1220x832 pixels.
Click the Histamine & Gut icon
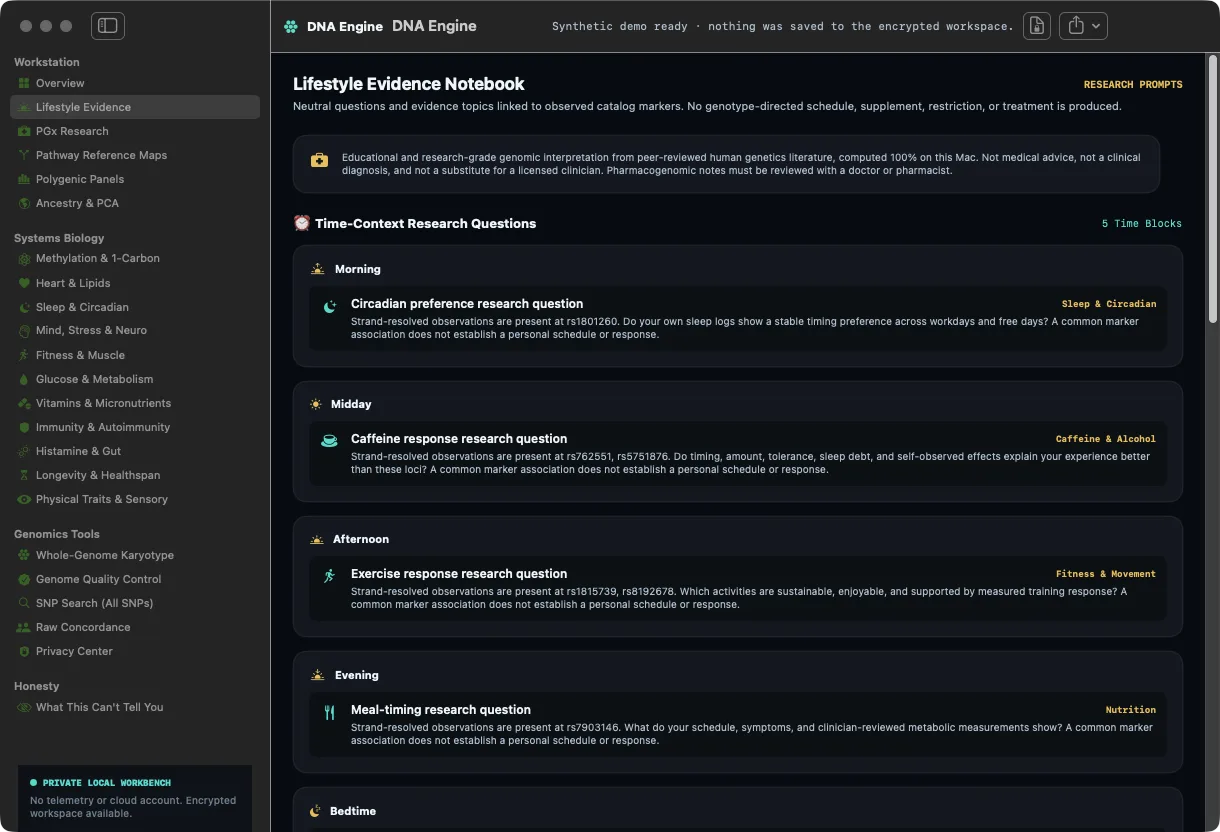[24, 451]
